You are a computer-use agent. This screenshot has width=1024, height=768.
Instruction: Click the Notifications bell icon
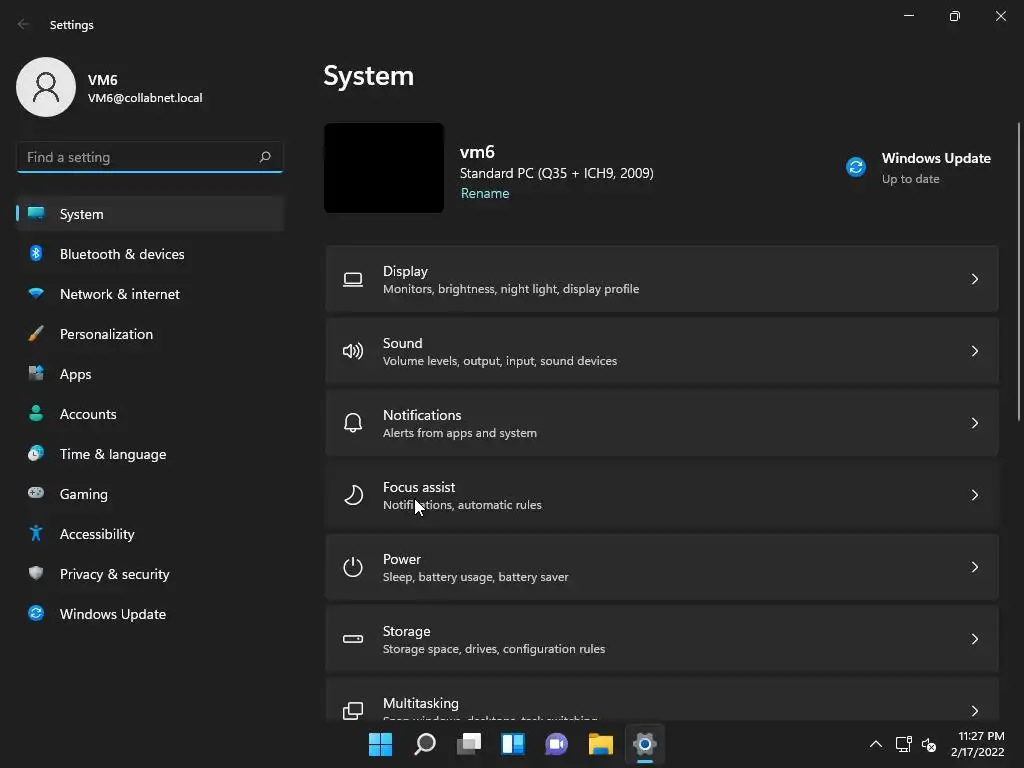pos(353,423)
